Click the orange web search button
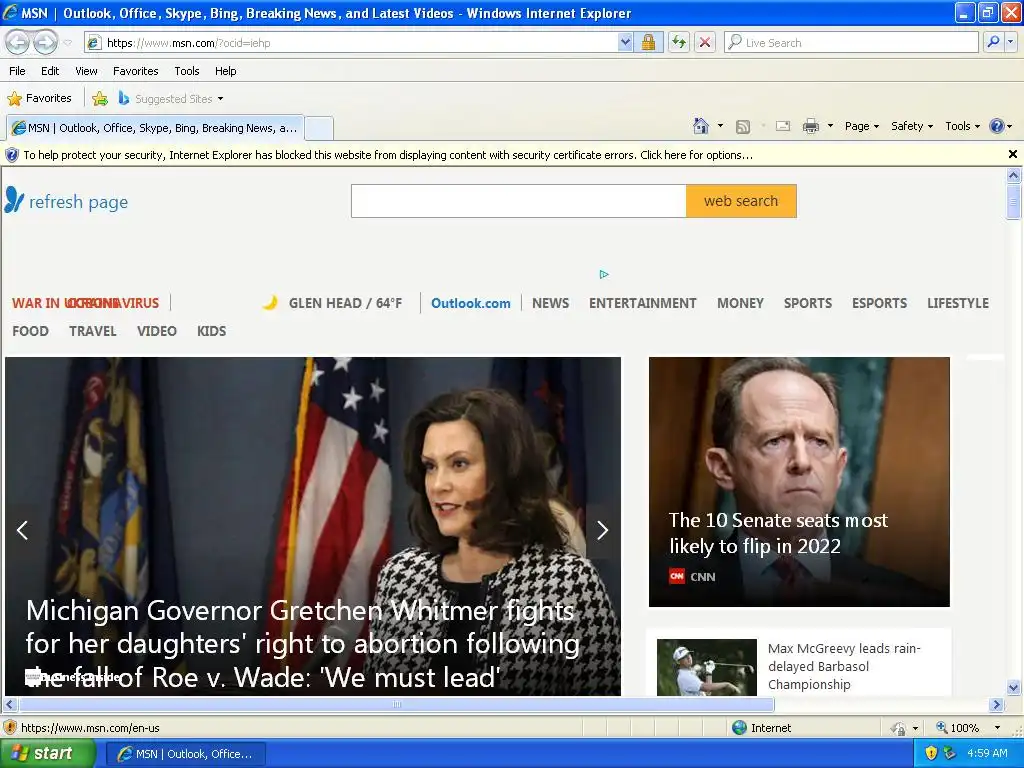The image size is (1024, 768). [741, 201]
